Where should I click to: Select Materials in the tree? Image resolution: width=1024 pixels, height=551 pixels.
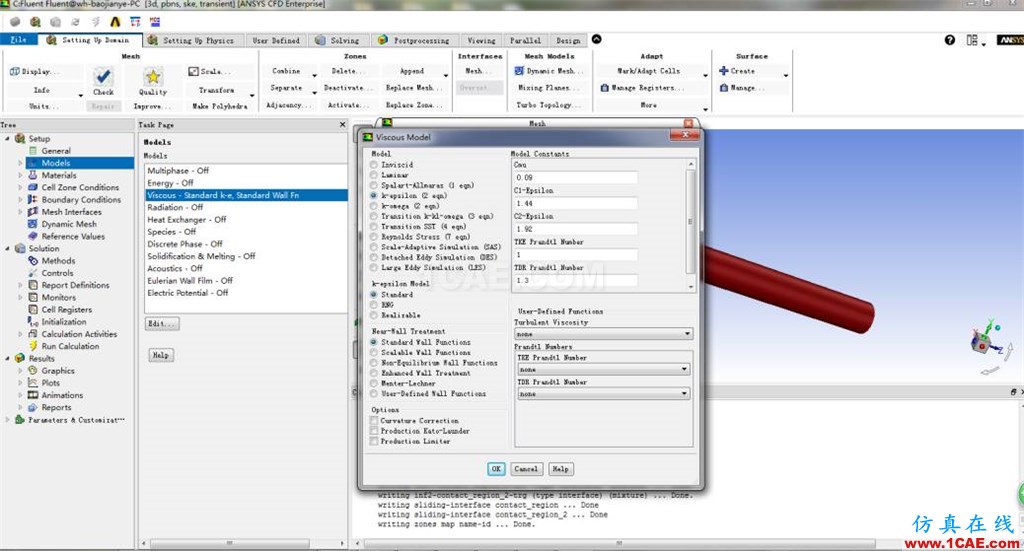pos(59,175)
